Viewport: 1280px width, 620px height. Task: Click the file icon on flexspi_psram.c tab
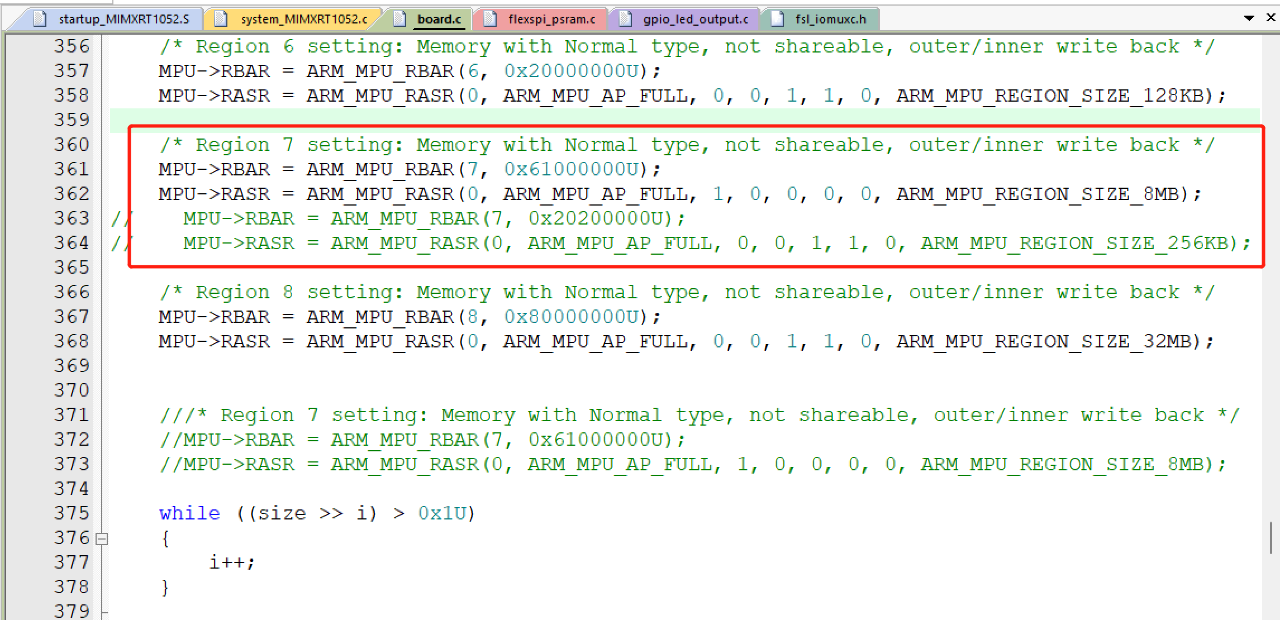(487, 19)
